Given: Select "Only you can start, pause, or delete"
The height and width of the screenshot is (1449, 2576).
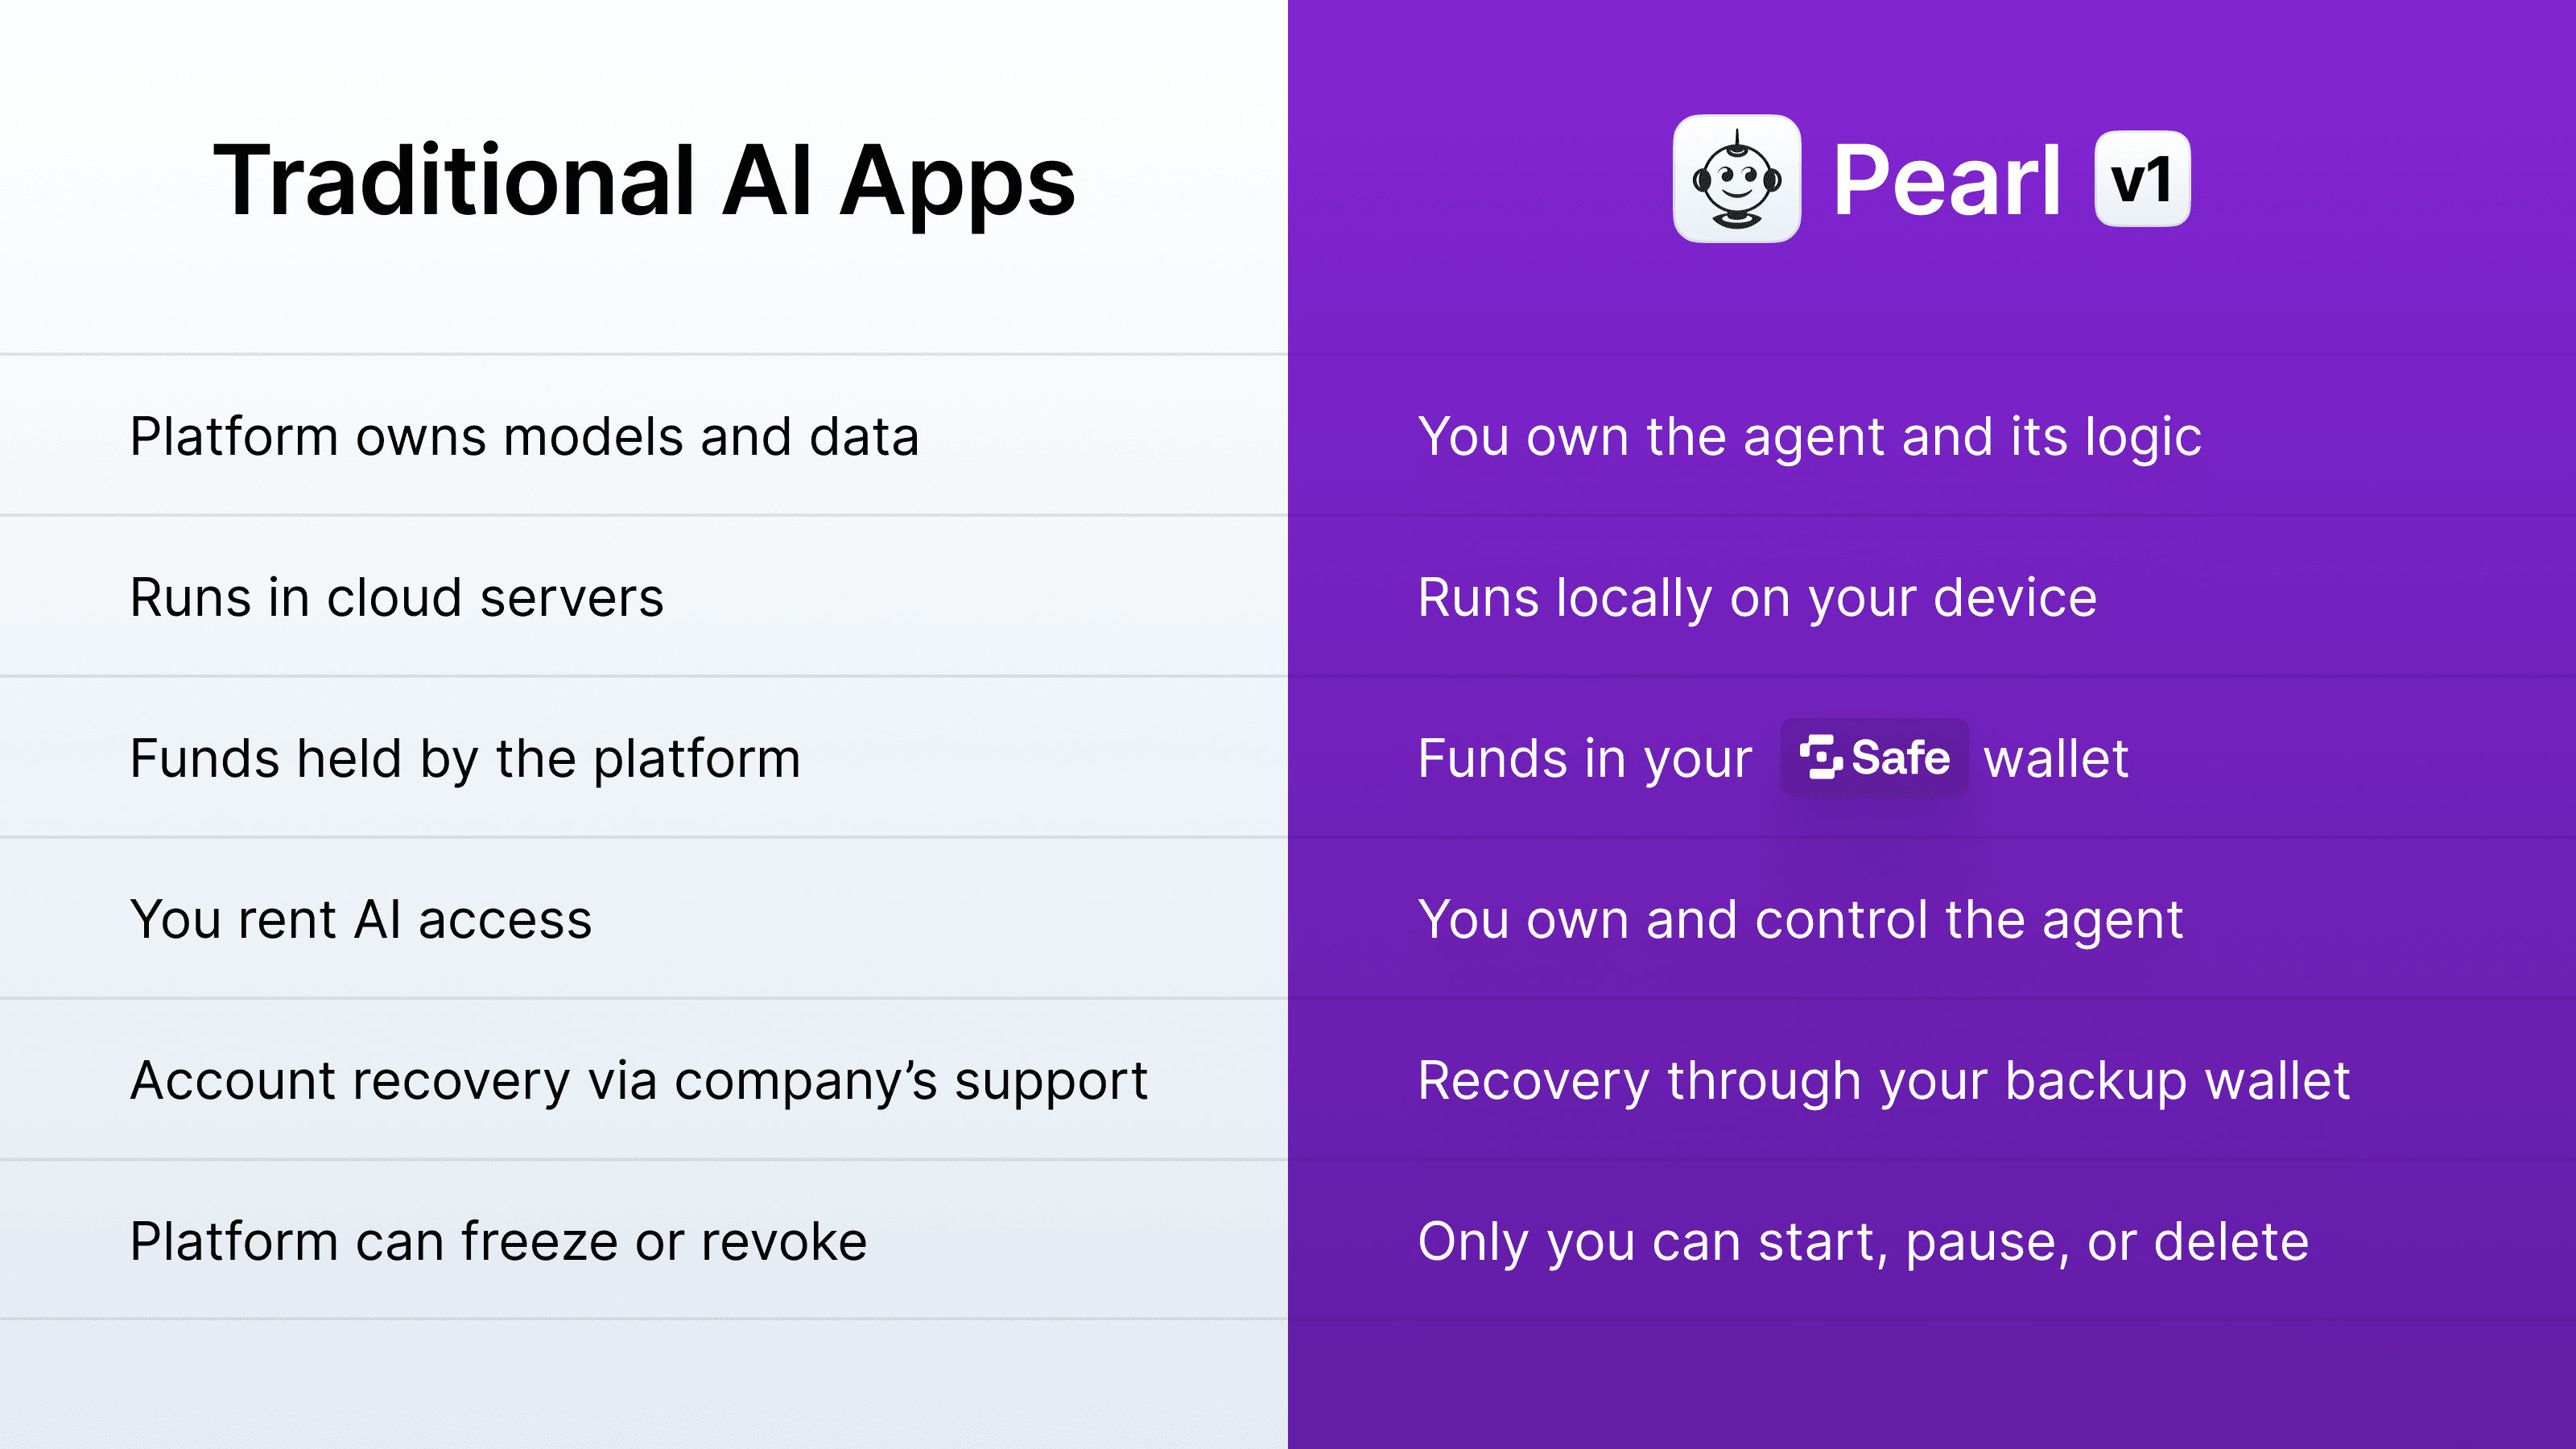Looking at the screenshot, I should (x=1863, y=1242).
